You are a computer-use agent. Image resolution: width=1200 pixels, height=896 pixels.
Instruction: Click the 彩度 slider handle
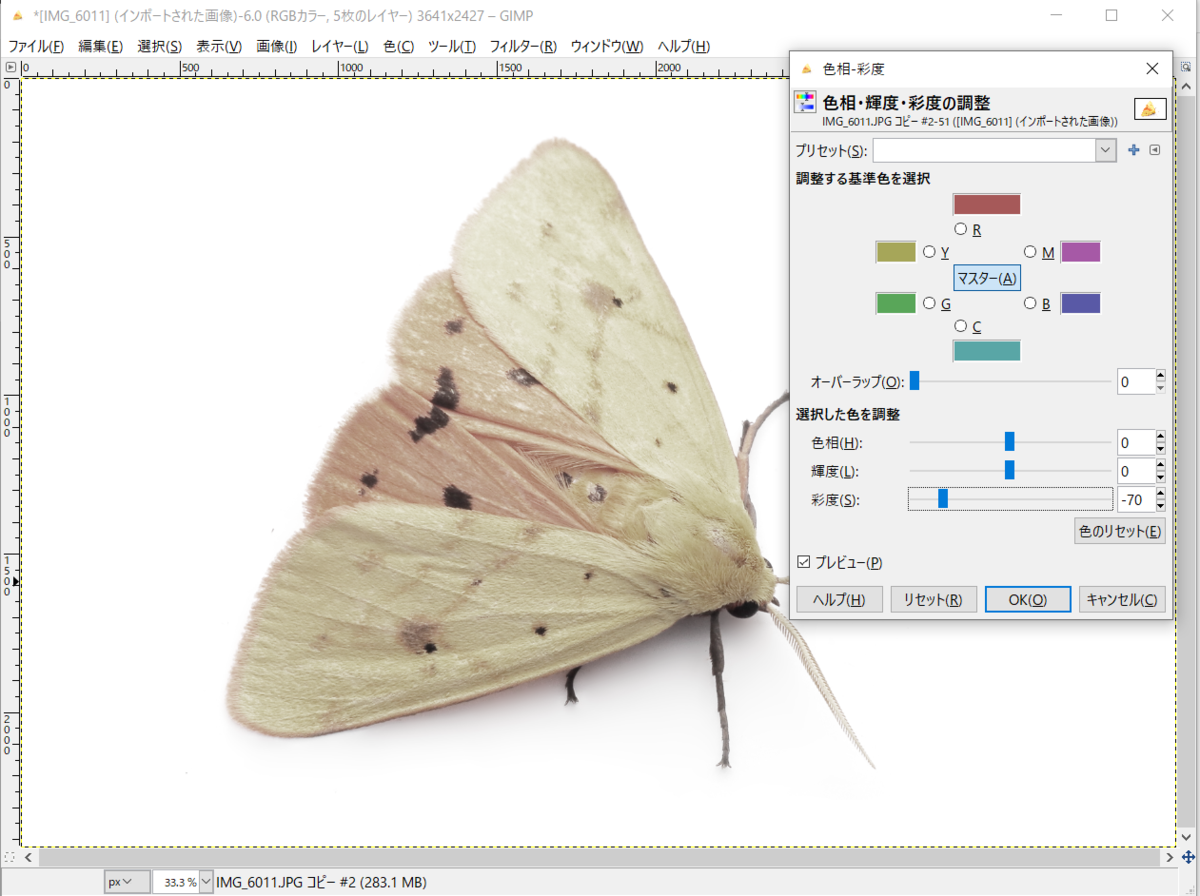pyautogui.click(x=943, y=498)
